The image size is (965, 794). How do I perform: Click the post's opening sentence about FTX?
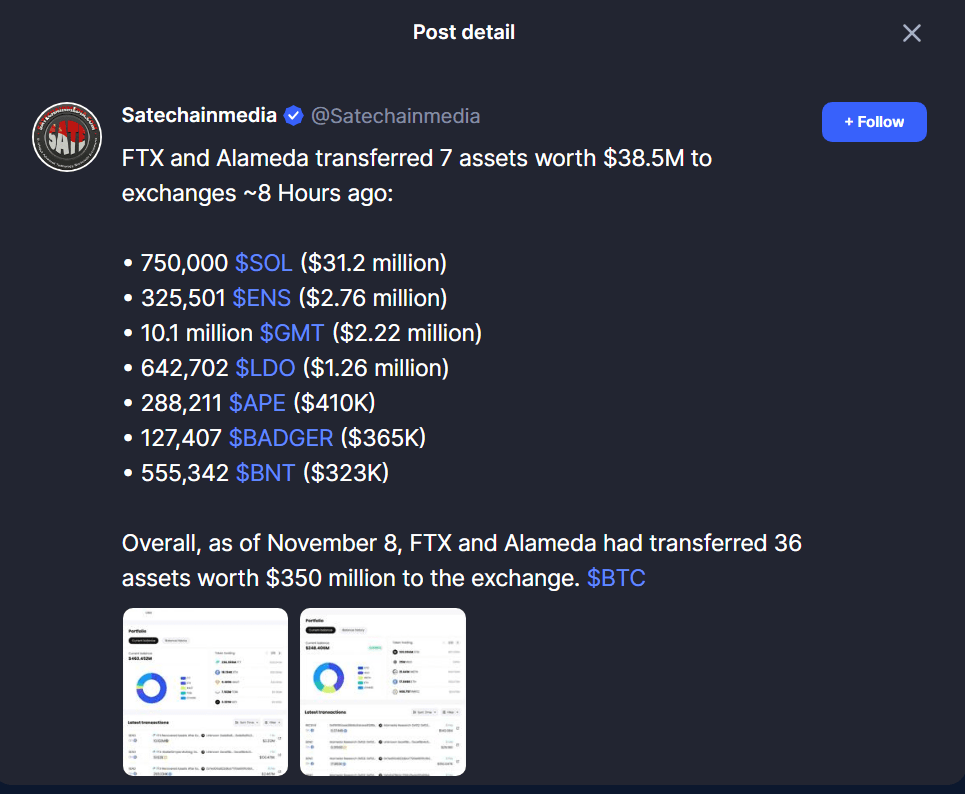[417, 175]
